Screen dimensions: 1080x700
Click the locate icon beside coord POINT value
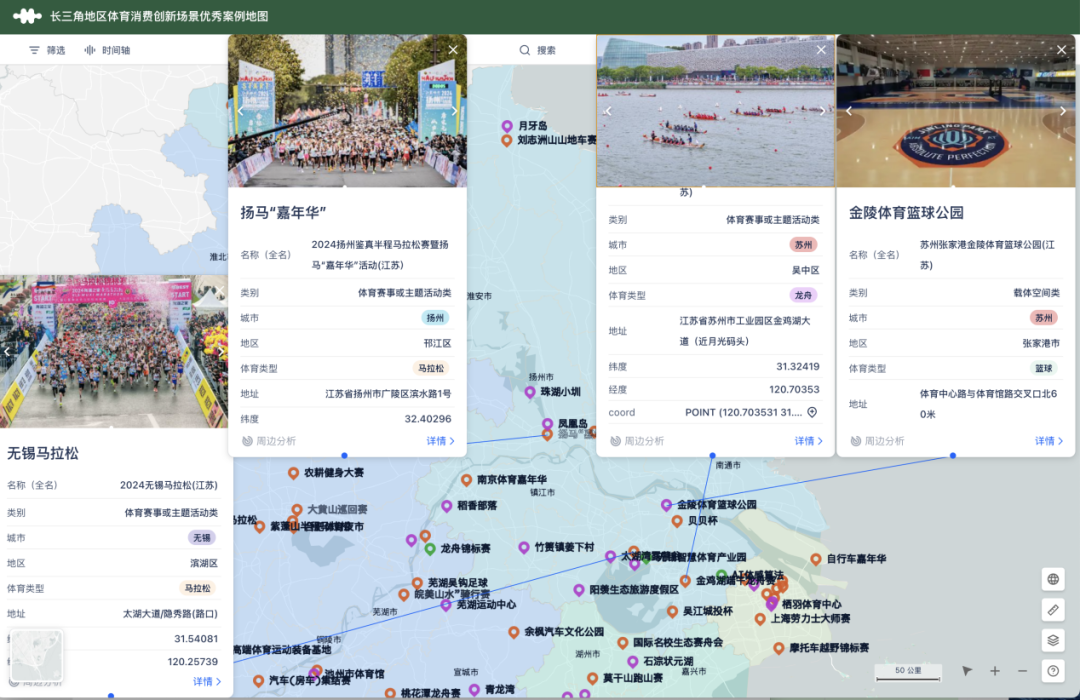tap(812, 412)
